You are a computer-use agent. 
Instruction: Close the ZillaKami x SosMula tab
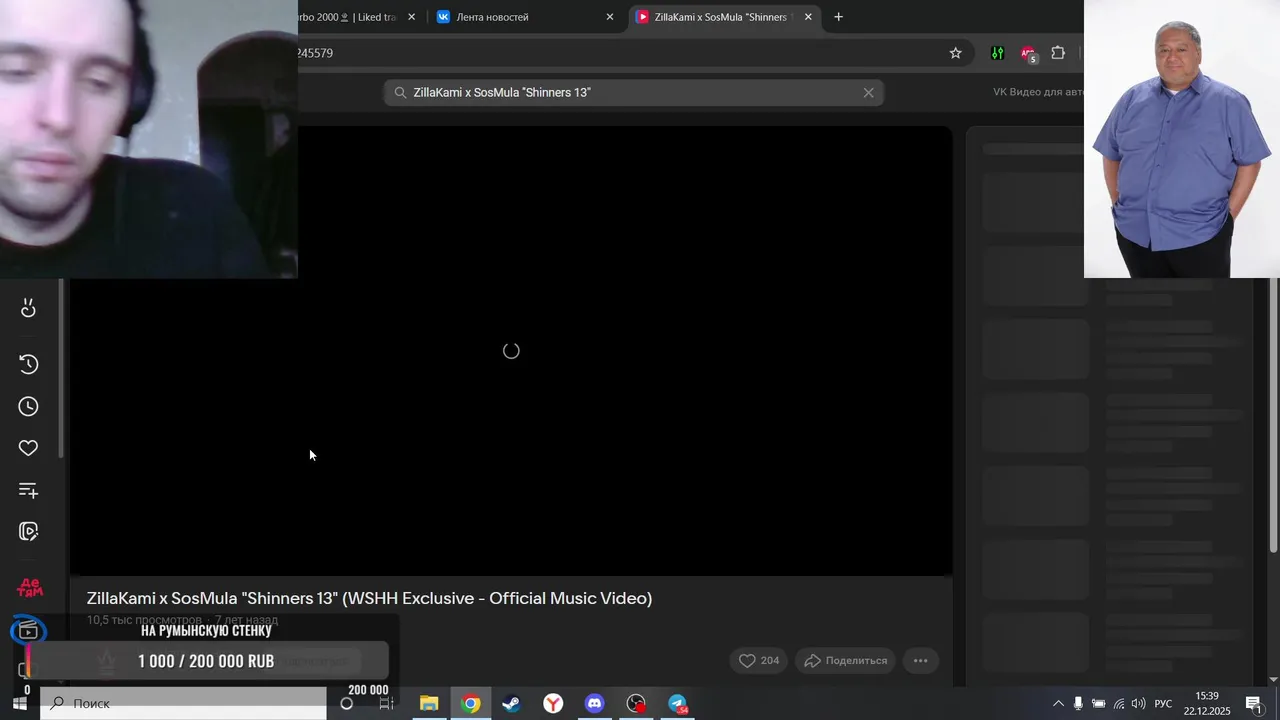808,17
